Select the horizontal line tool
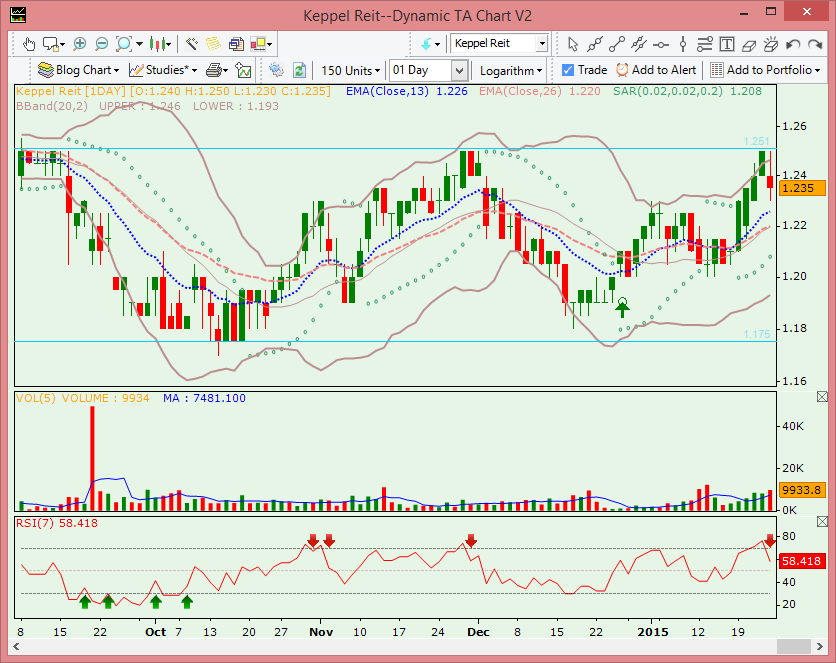 click(661, 45)
